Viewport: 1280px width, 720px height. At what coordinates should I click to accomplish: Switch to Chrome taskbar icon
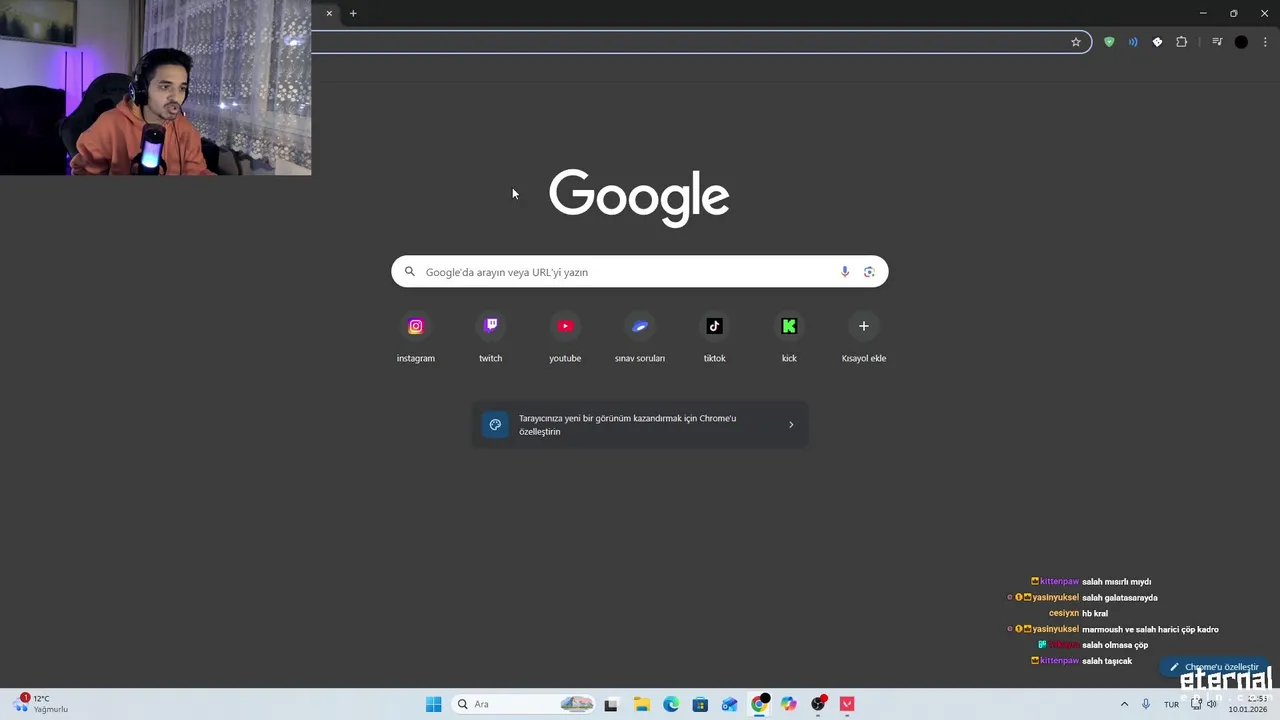(x=759, y=704)
